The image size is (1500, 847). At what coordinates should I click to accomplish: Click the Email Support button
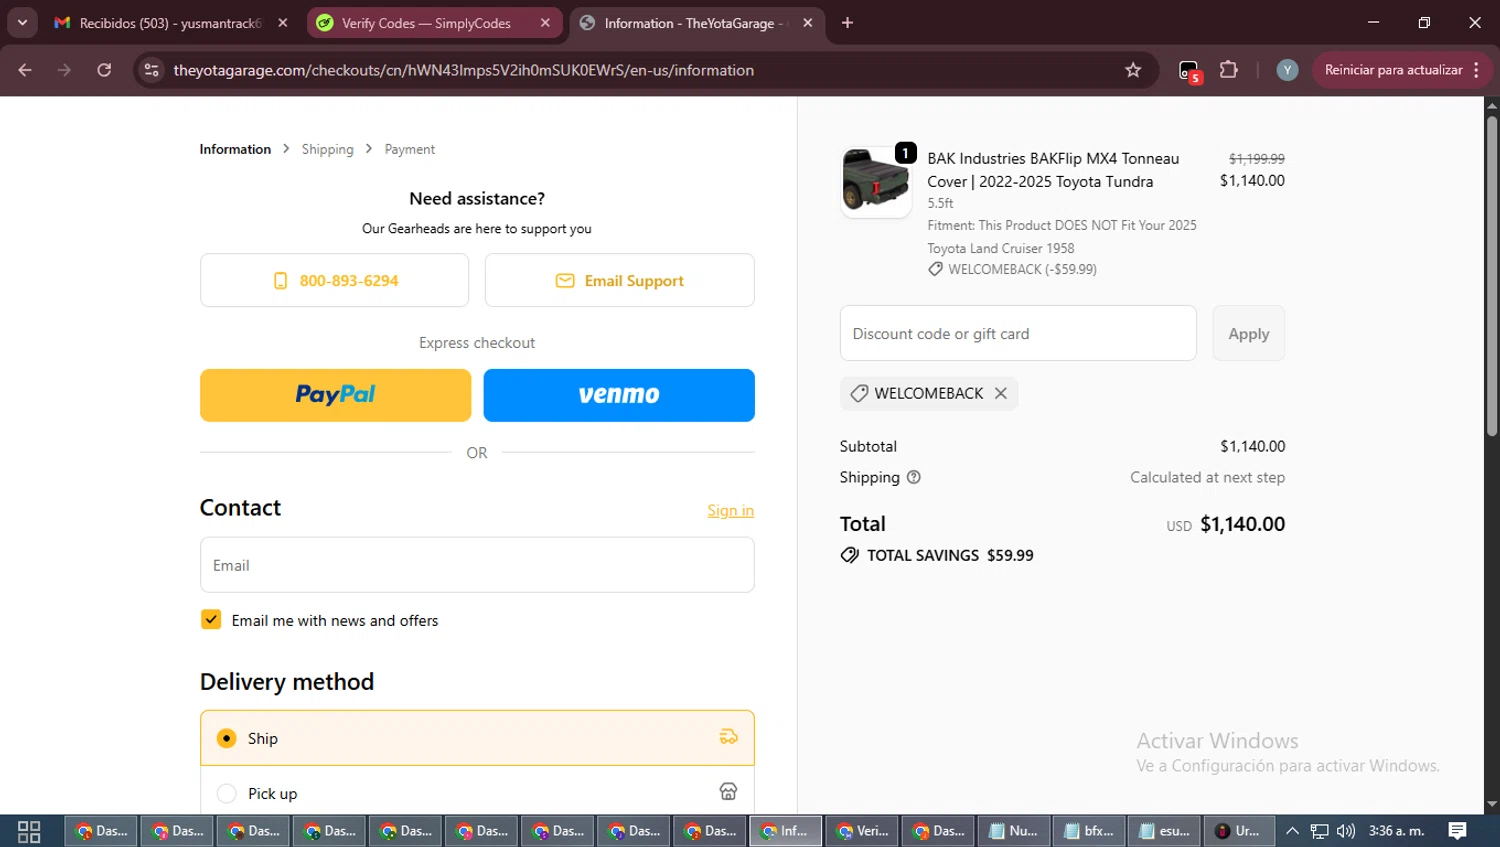620,280
